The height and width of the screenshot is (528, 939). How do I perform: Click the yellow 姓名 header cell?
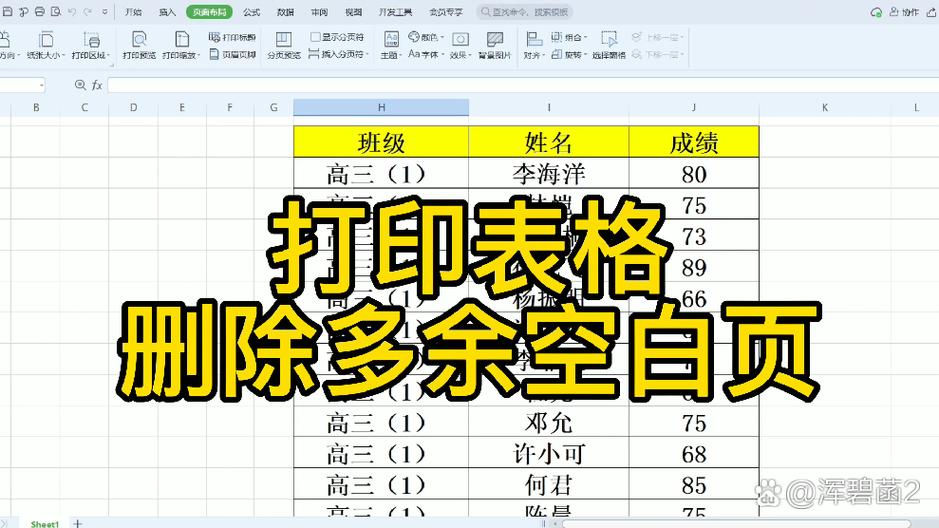point(549,142)
